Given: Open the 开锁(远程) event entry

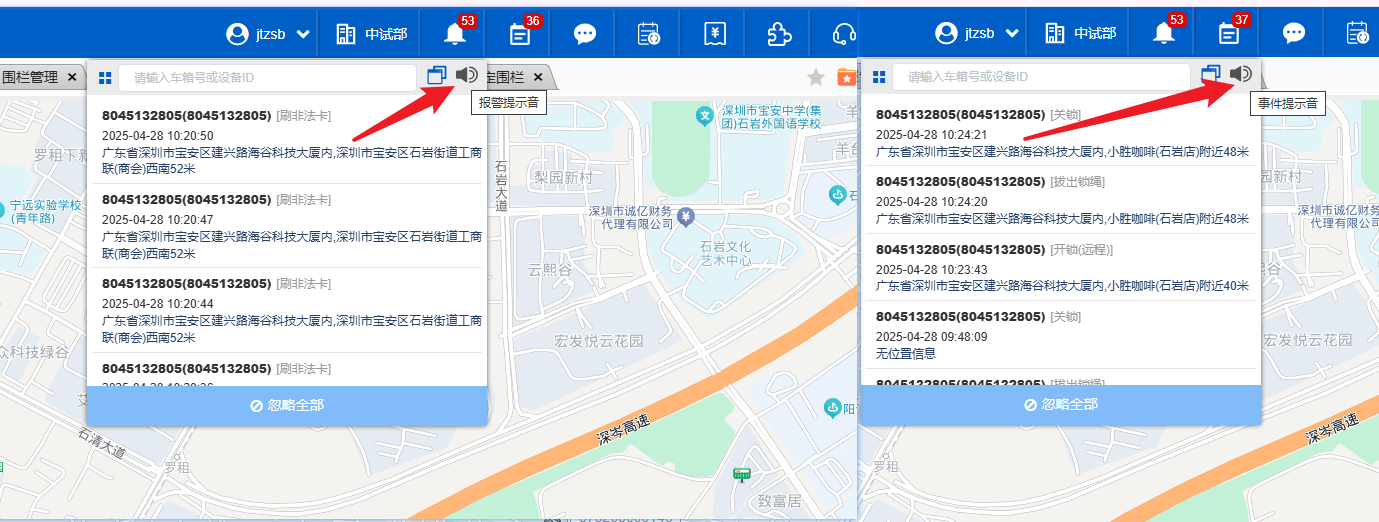Looking at the screenshot, I should click(1060, 267).
